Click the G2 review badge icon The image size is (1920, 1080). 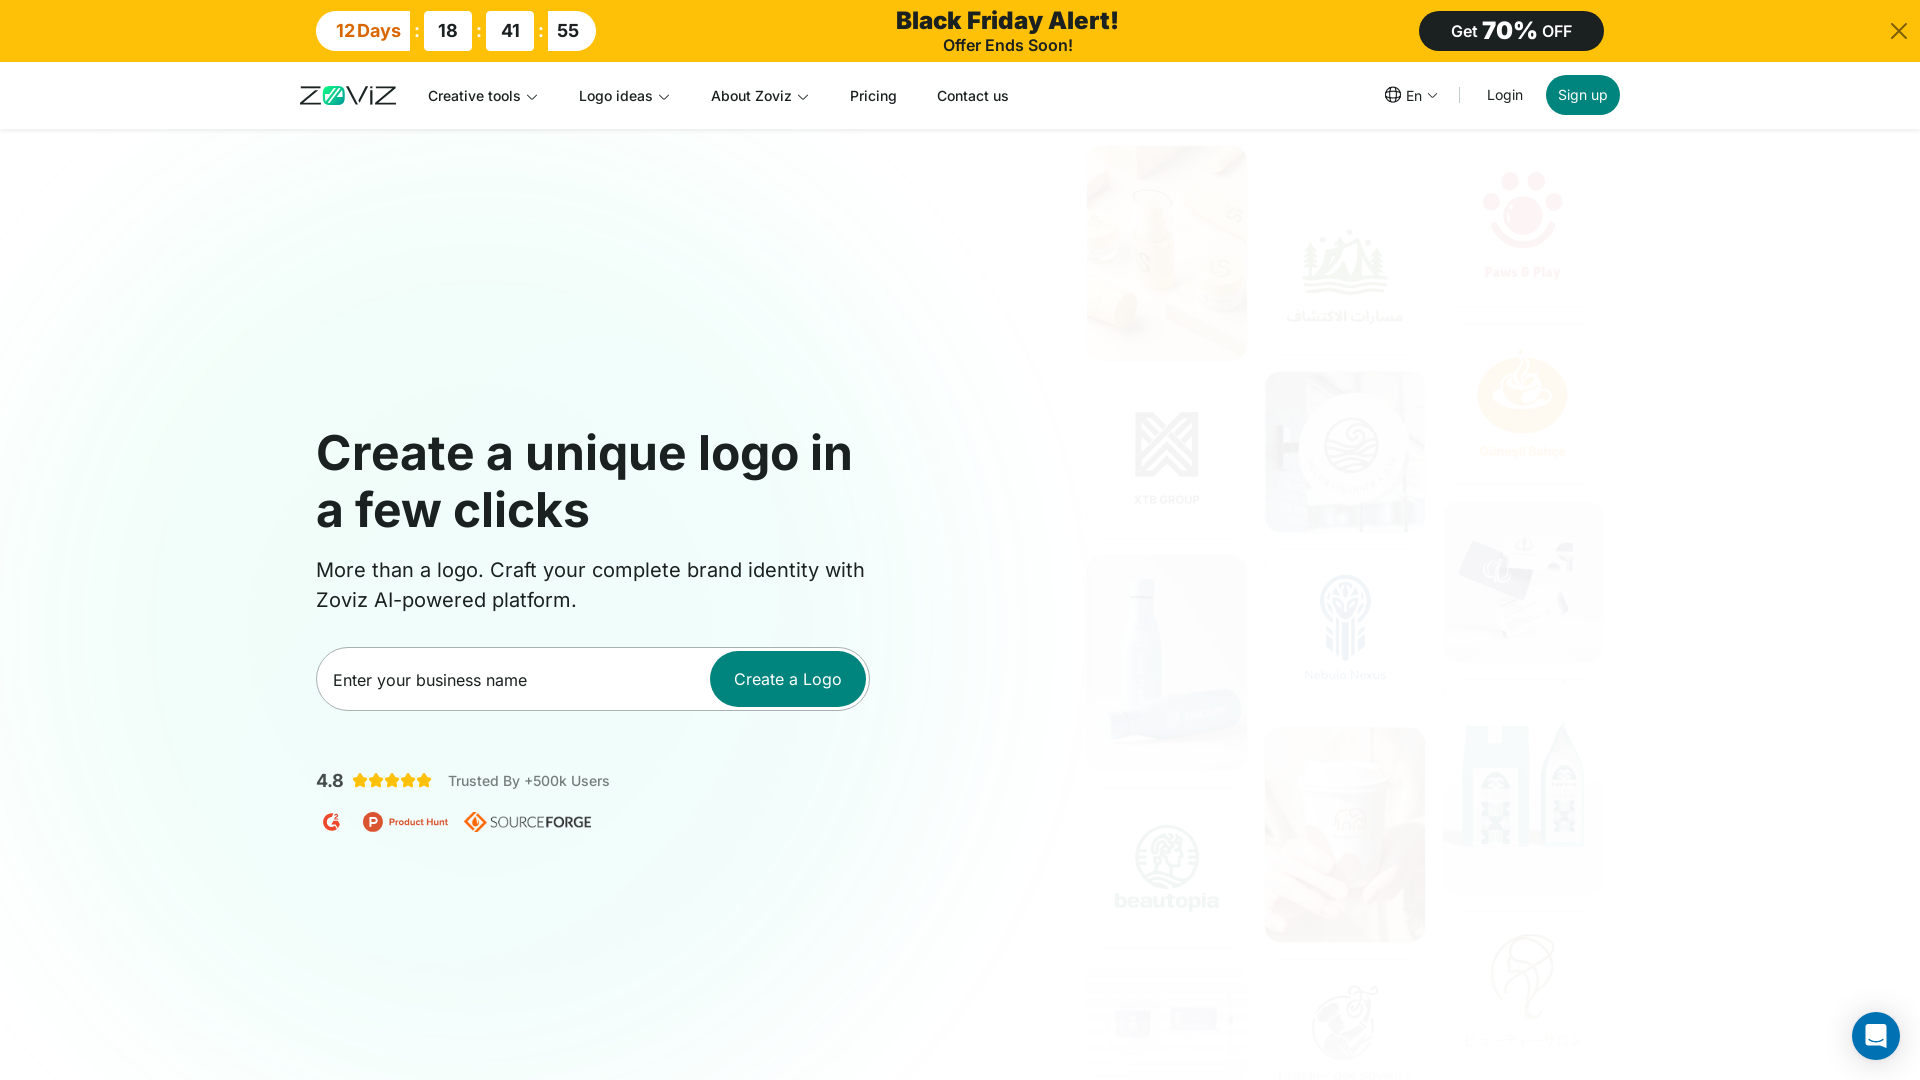332,822
